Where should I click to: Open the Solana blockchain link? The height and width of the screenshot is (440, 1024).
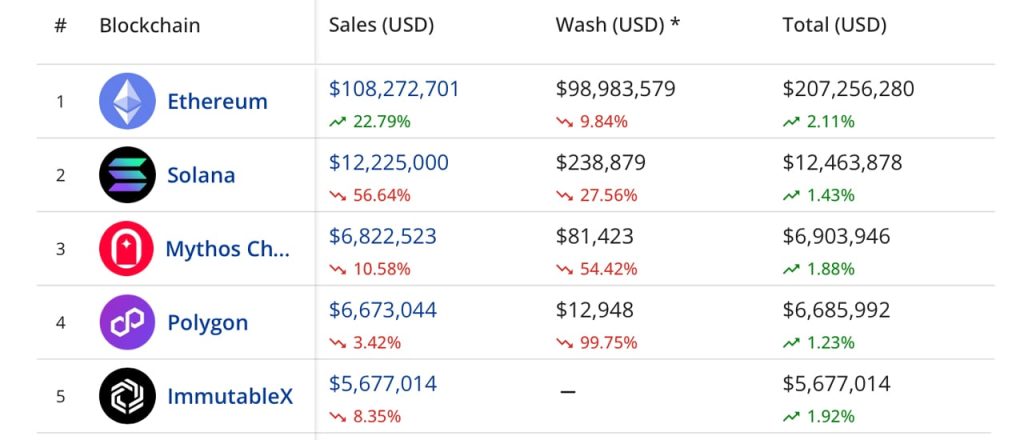point(201,175)
